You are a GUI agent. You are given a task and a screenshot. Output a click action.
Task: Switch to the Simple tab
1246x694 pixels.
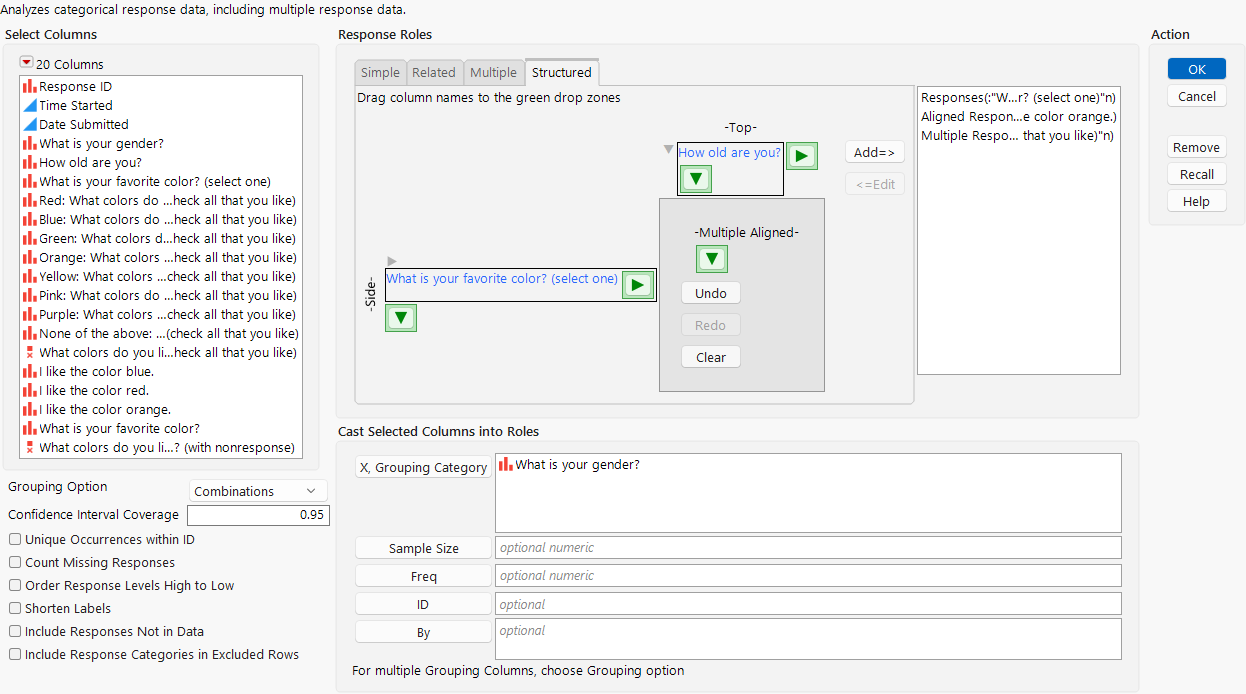pyautogui.click(x=379, y=72)
